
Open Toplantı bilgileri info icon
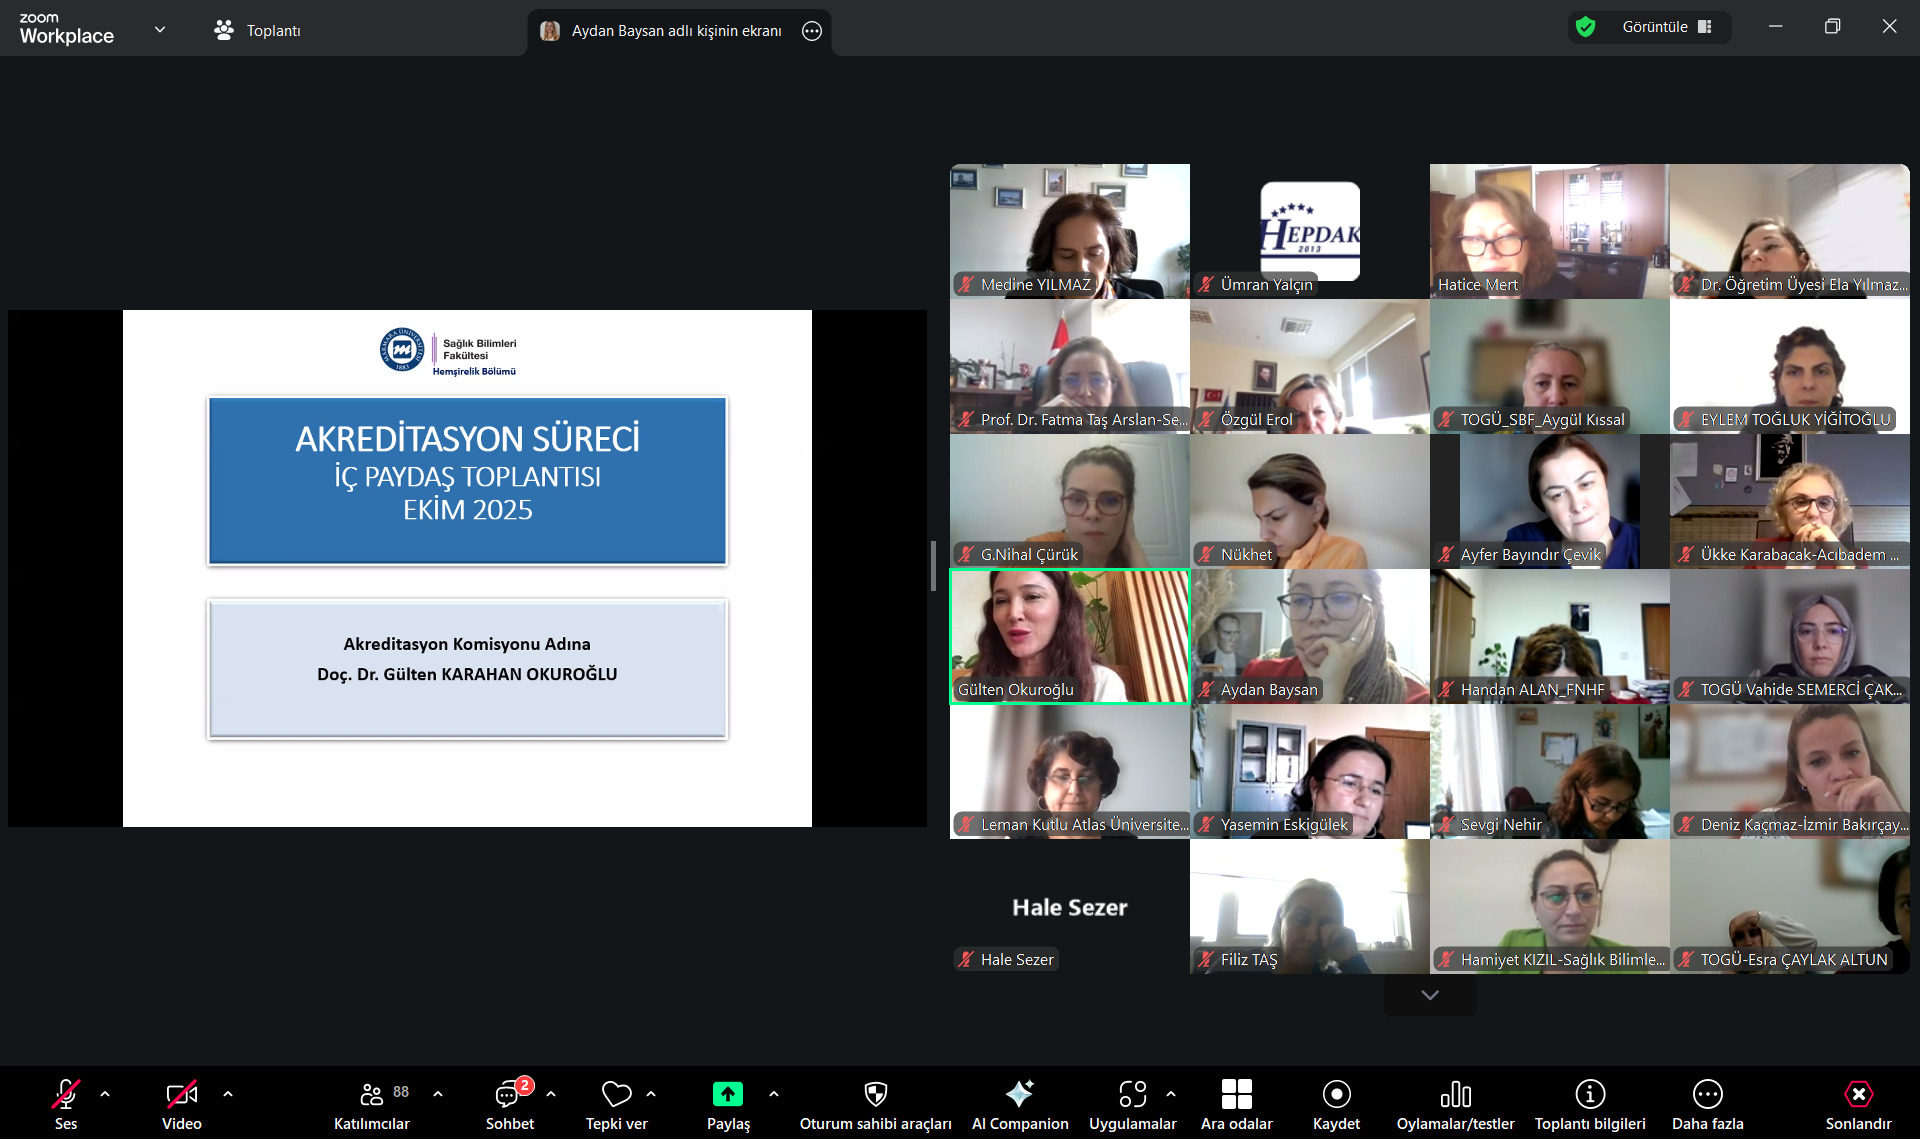click(1590, 1094)
